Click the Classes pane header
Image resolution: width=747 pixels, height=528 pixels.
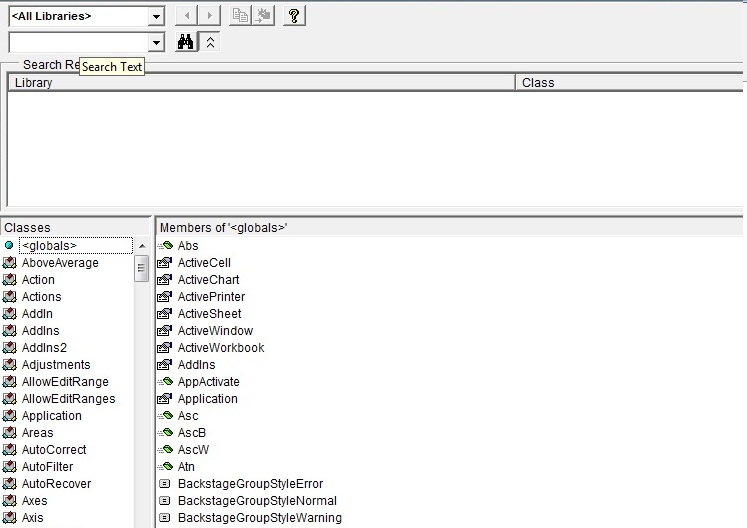pos(75,228)
